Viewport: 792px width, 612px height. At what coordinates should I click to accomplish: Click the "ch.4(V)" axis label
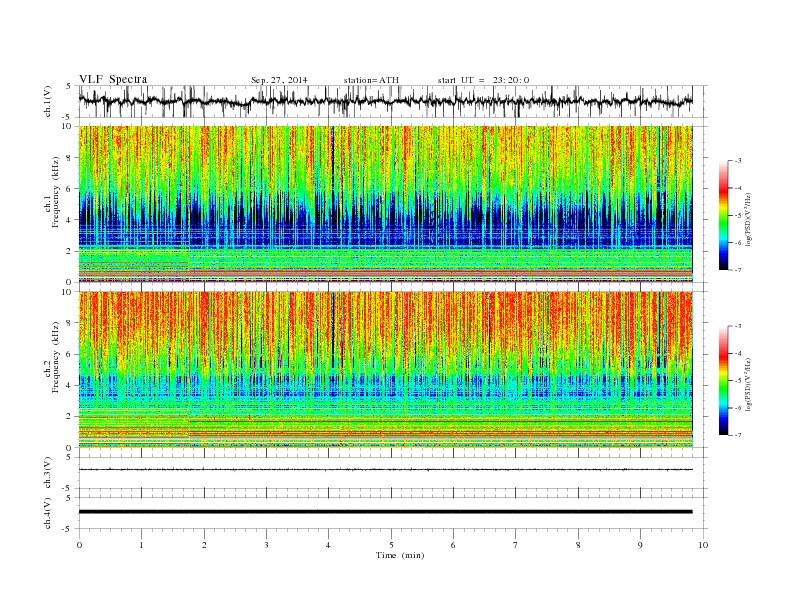point(48,513)
